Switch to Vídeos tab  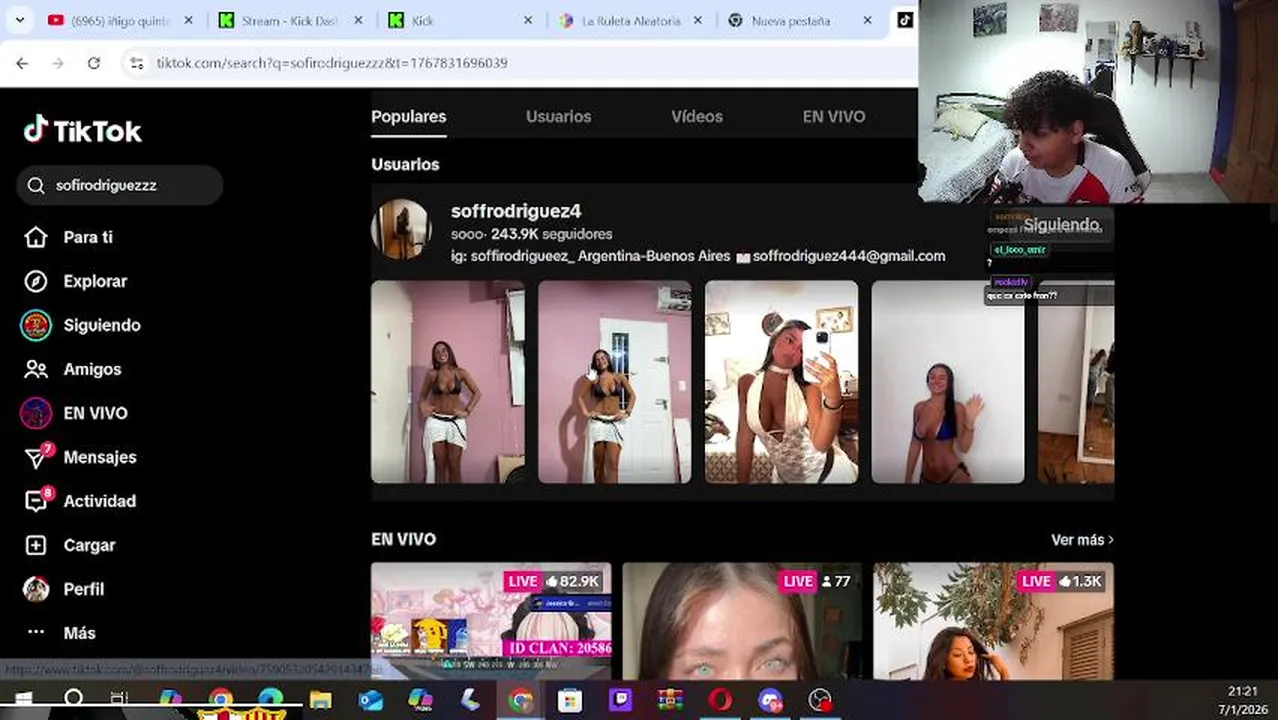click(697, 117)
